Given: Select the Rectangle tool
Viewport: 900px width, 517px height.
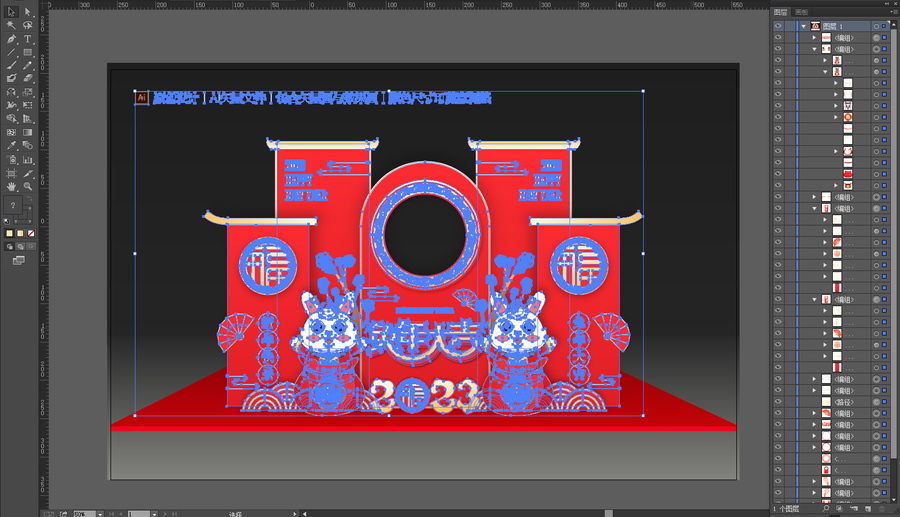Looking at the screenshot, I should point(27,52).
